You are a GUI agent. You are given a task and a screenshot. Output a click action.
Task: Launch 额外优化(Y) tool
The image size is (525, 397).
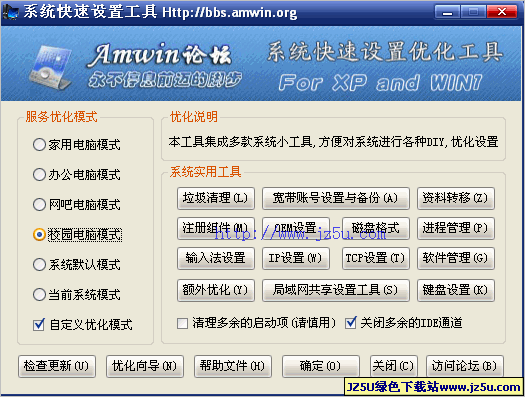(x=216, y=290)
